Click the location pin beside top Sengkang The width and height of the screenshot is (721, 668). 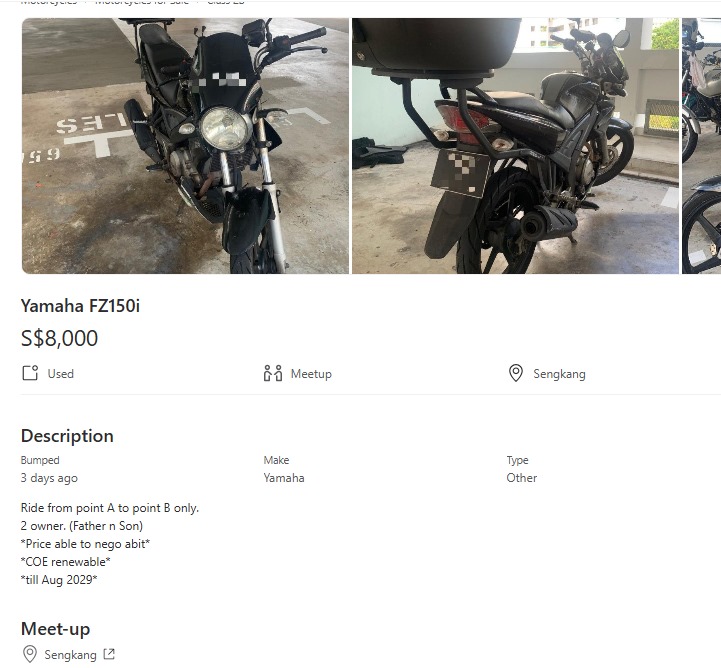[516, 373]
